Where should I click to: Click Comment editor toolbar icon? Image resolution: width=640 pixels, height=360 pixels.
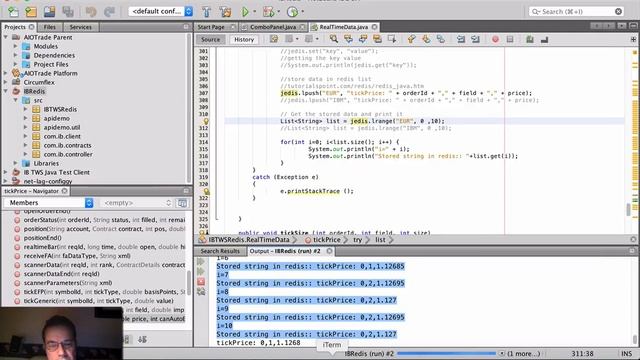(530, 39)
